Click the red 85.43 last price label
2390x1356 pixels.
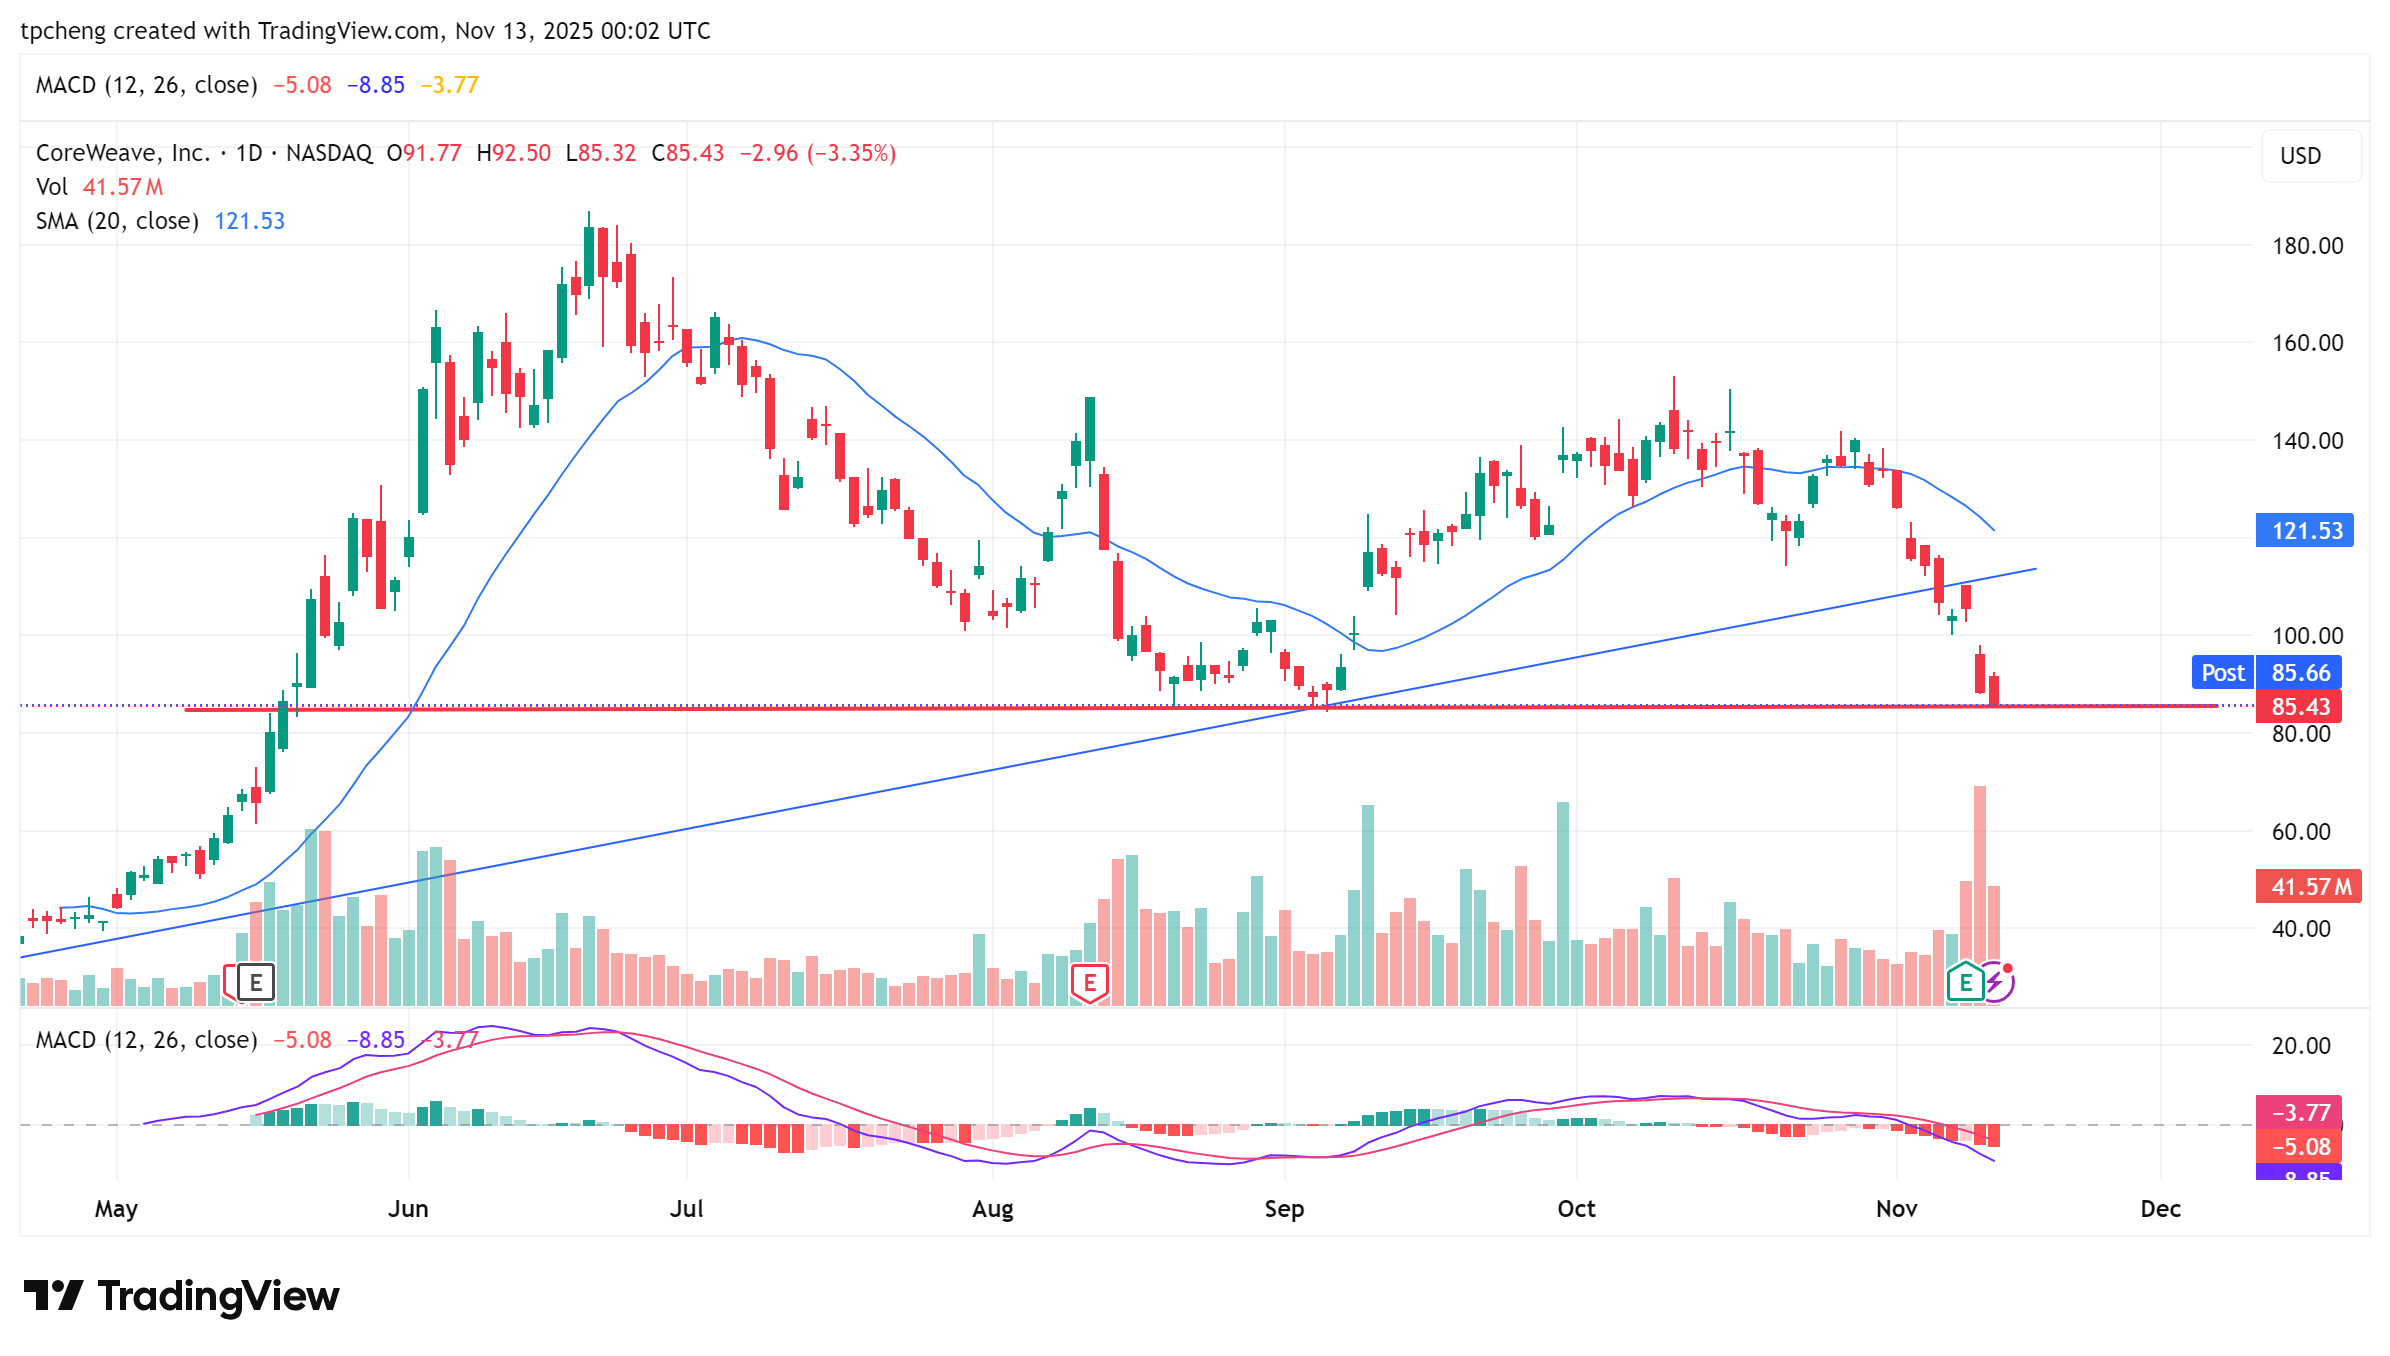click(2299, 707)
